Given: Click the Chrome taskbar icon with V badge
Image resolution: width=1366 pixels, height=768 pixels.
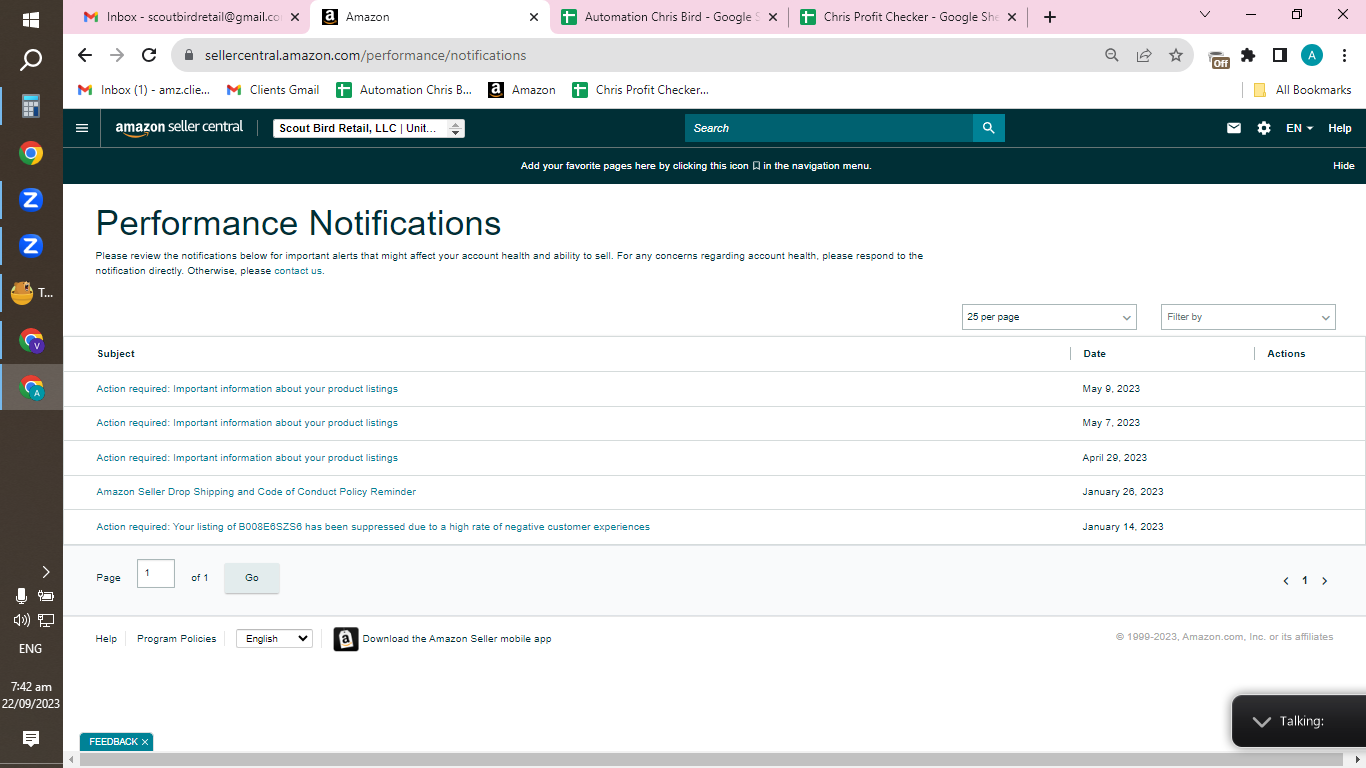Looking at the screenshot, I should click(x=31, y=341).
